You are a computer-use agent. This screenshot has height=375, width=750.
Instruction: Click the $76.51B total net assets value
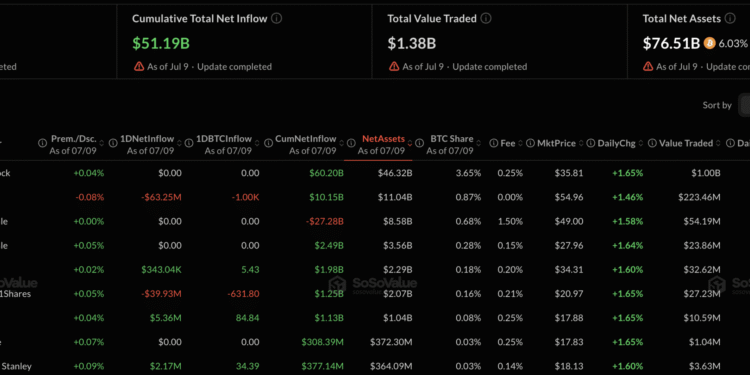672,44
